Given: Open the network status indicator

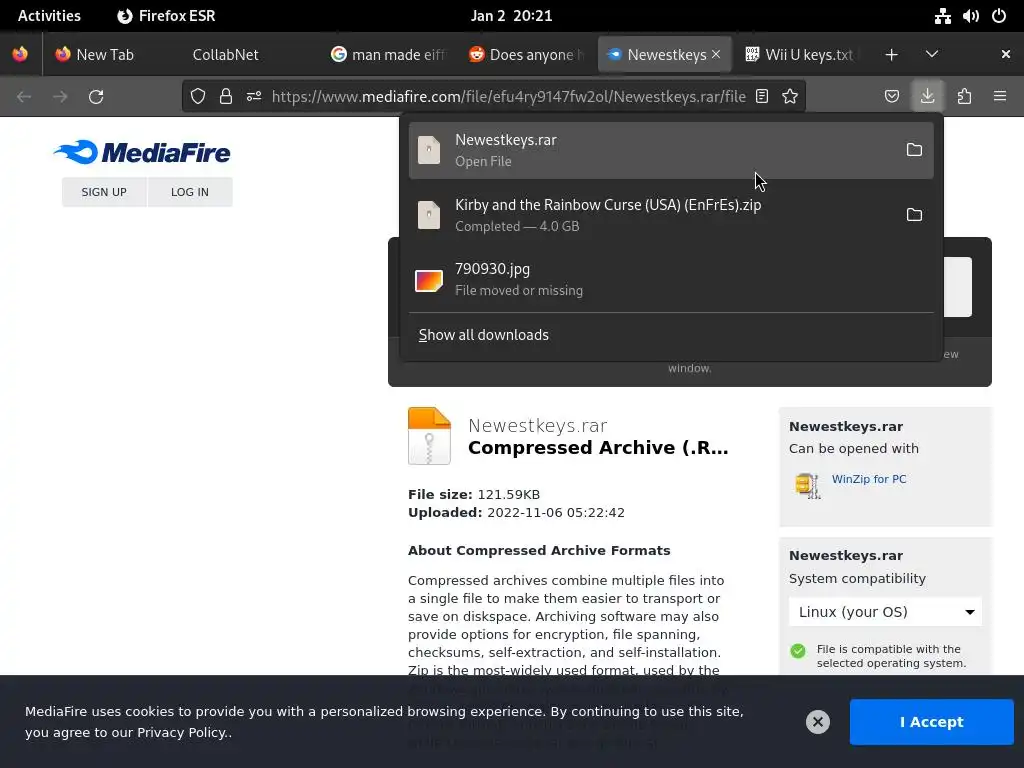Looking at the screenshot, I should click(x=942, y=16).
